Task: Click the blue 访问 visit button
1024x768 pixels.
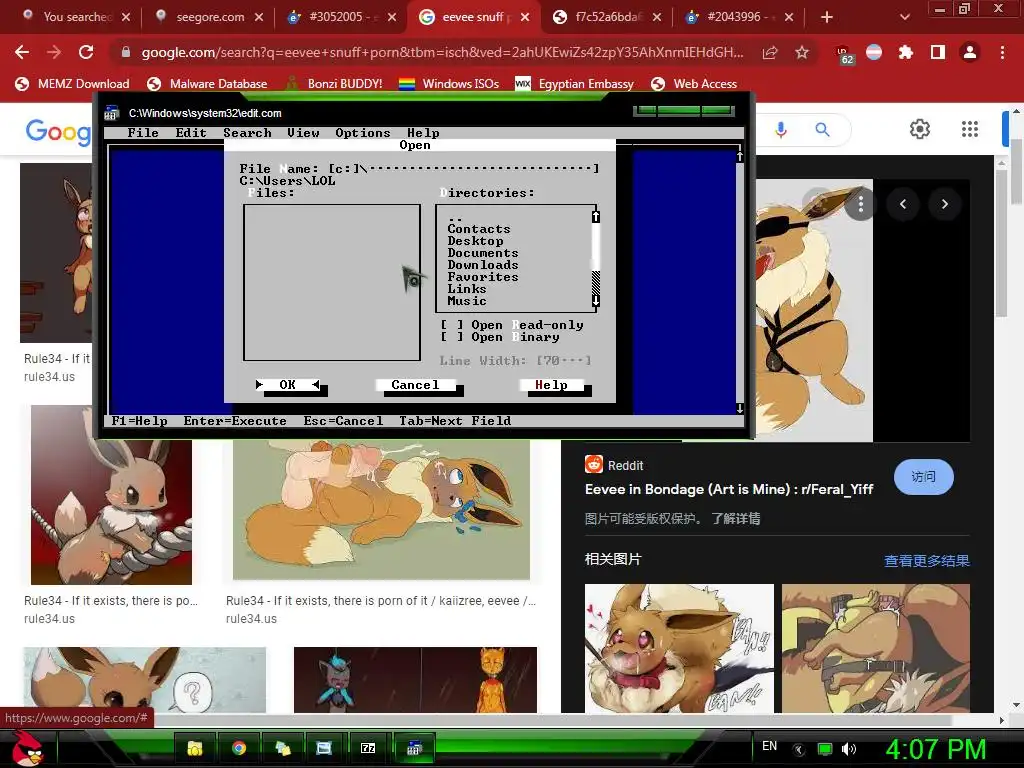Action: click(x=923, y=477)
